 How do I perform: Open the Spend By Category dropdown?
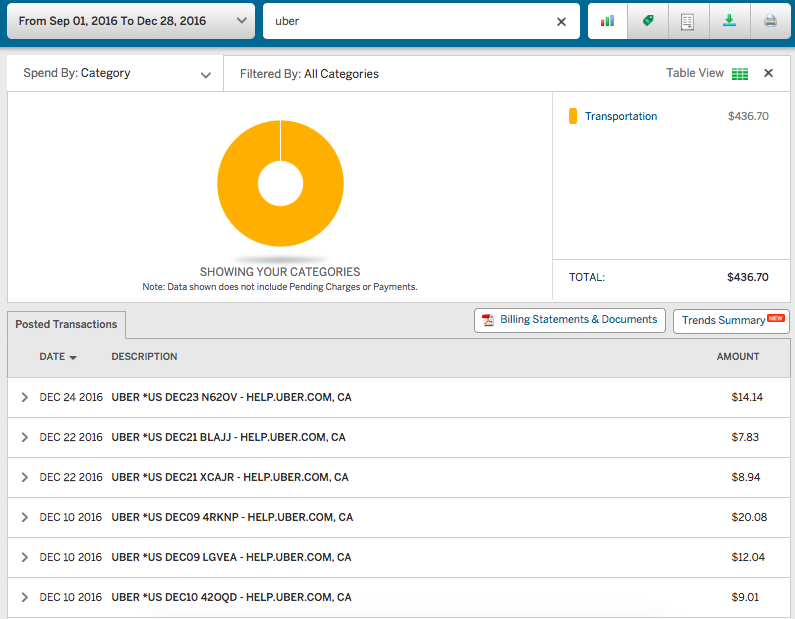point(116,73)
